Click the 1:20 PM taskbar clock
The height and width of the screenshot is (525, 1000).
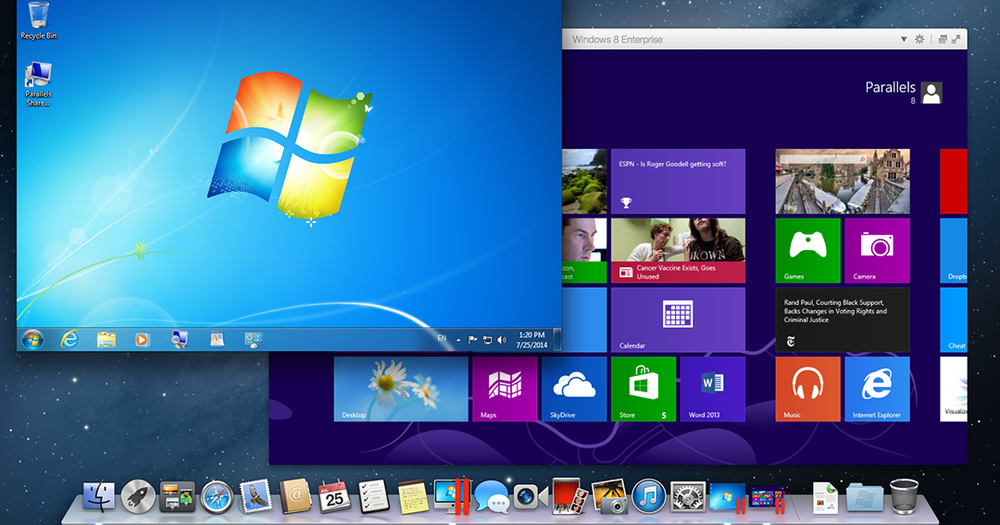pyautogui.click(x=532, y=339)
